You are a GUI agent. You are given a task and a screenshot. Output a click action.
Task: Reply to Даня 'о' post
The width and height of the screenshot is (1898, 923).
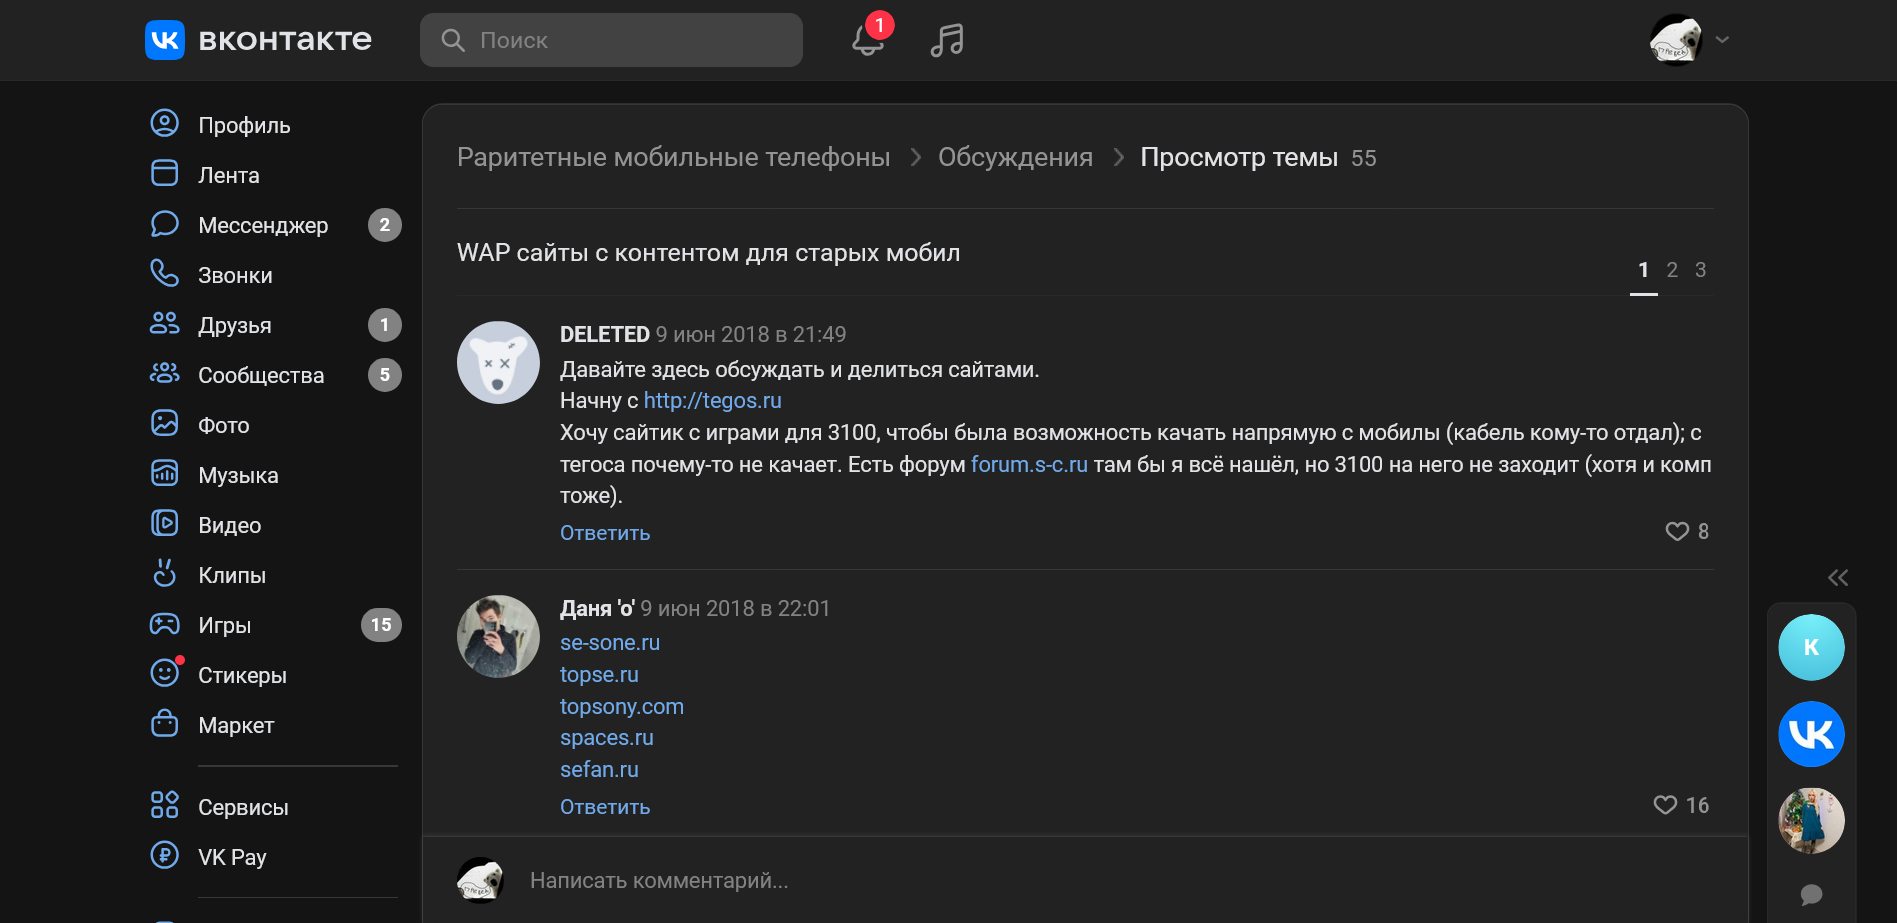(605, 807)
